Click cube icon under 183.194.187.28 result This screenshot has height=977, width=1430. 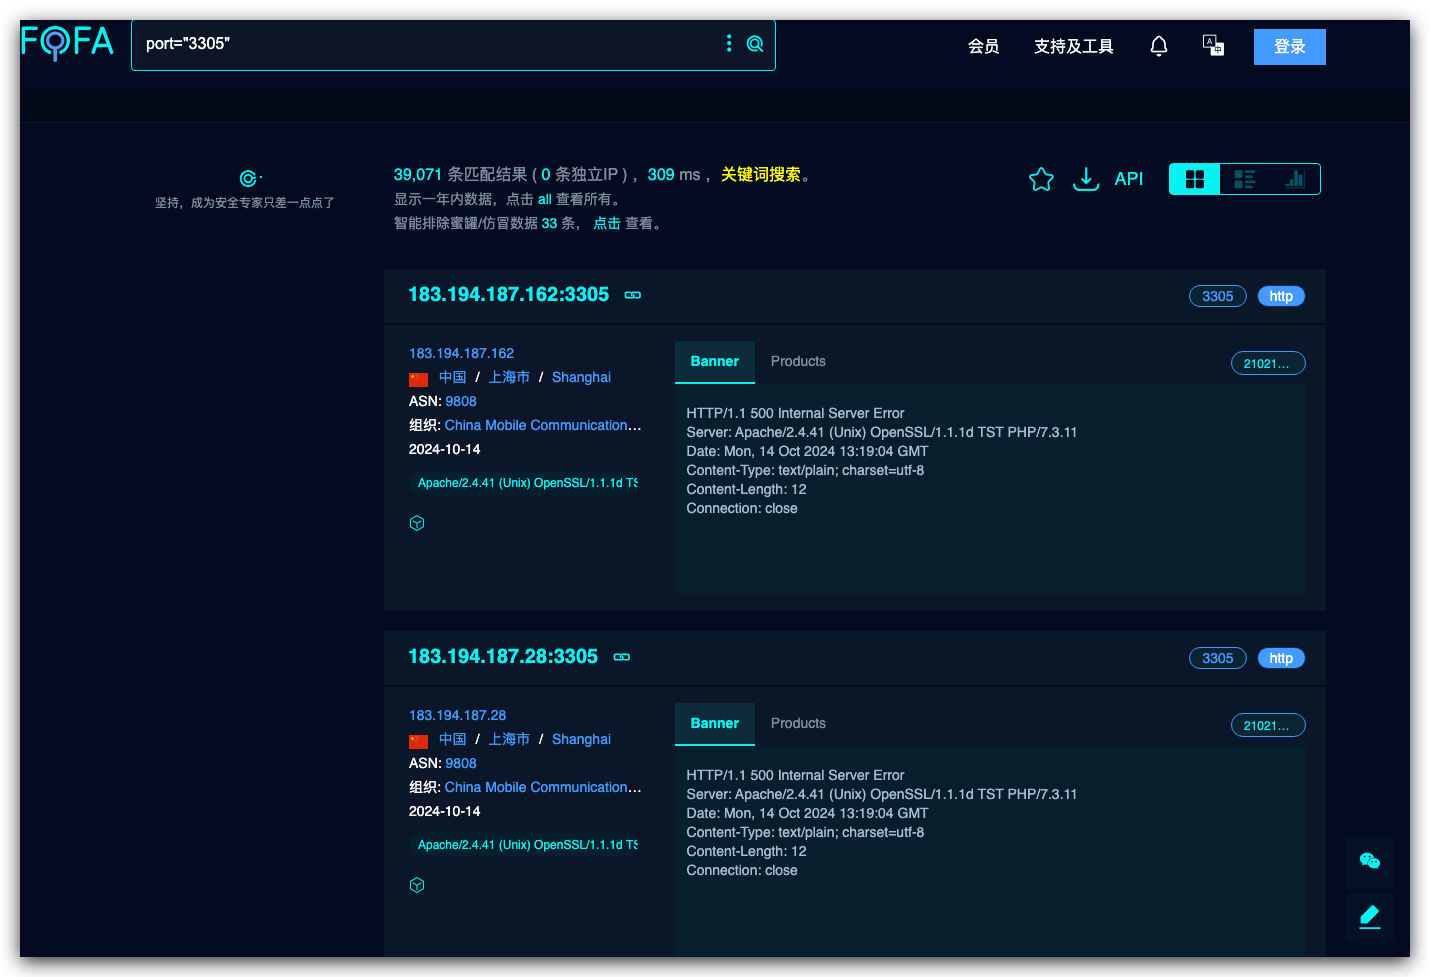tap(417, 885)
